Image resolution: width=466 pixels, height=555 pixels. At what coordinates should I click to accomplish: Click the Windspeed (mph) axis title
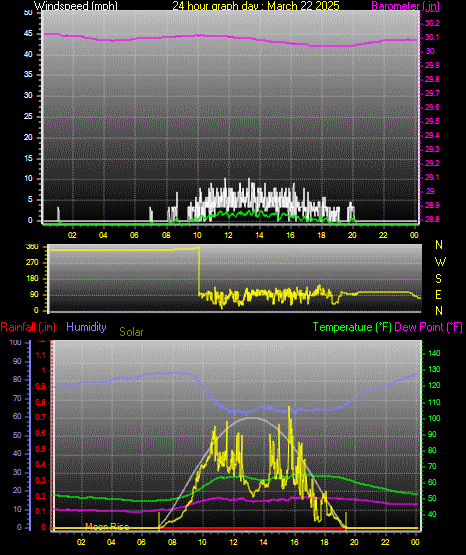pyautogui.click(x=75, y=6)
